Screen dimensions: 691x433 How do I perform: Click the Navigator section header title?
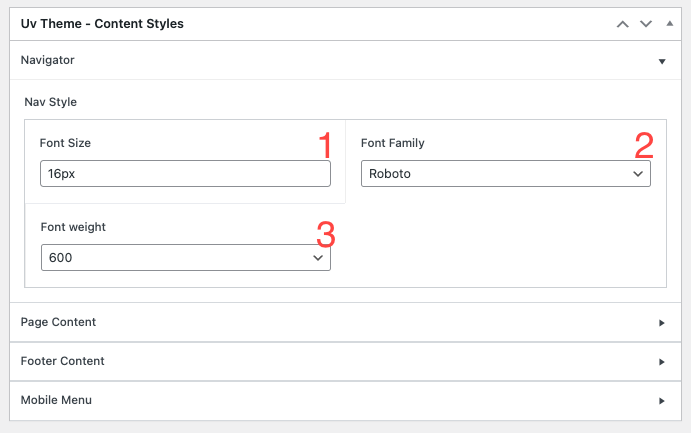point(48,60)
